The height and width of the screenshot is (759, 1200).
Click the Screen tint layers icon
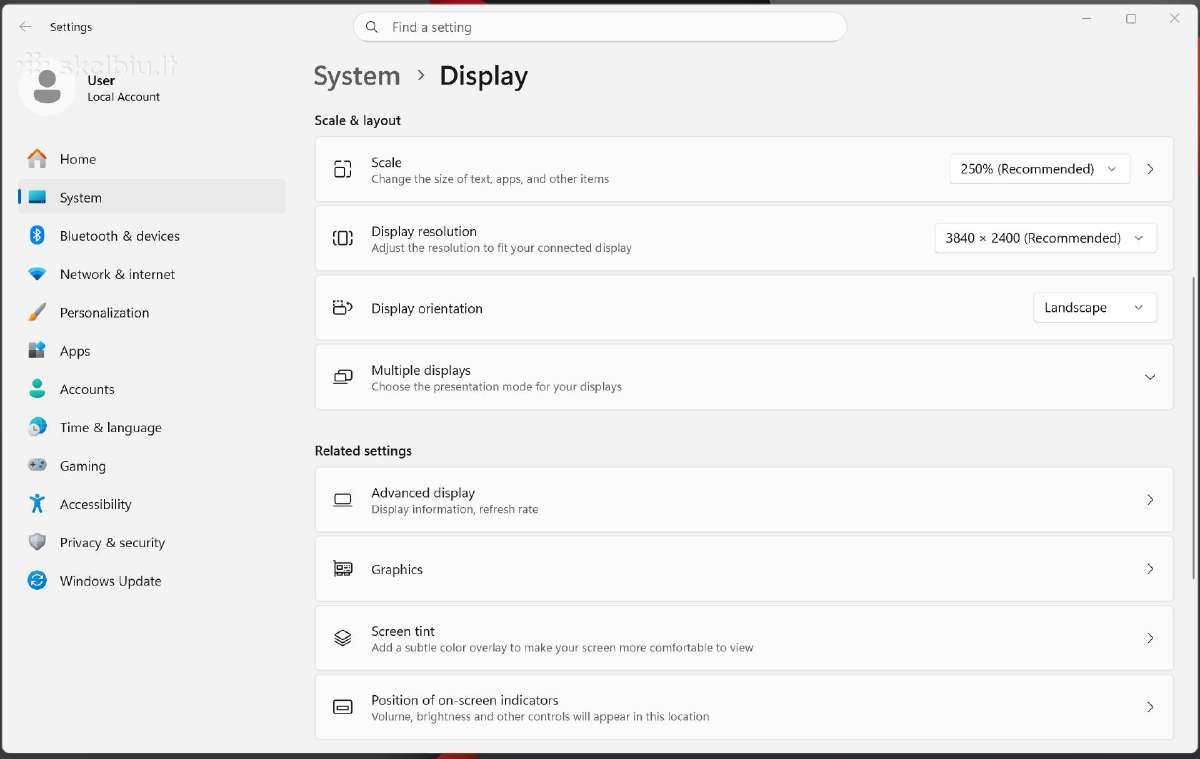(343, 638)
